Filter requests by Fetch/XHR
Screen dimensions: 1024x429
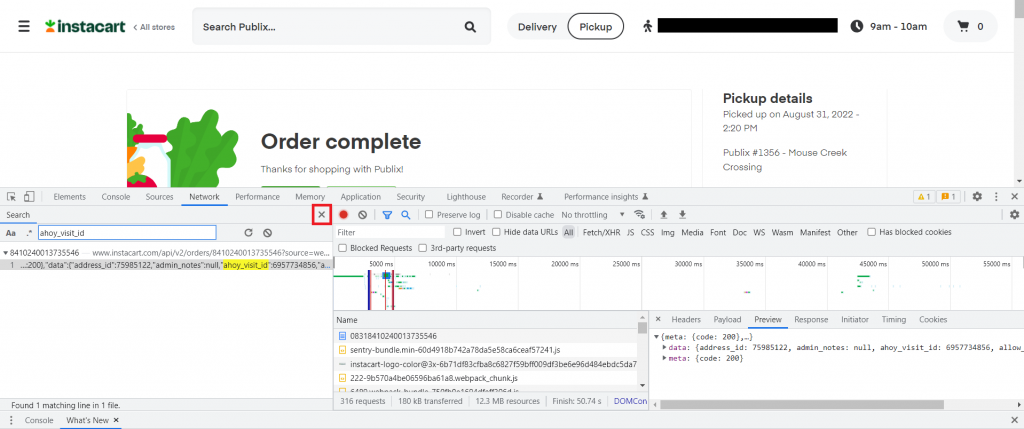click(x=601, y=232)
